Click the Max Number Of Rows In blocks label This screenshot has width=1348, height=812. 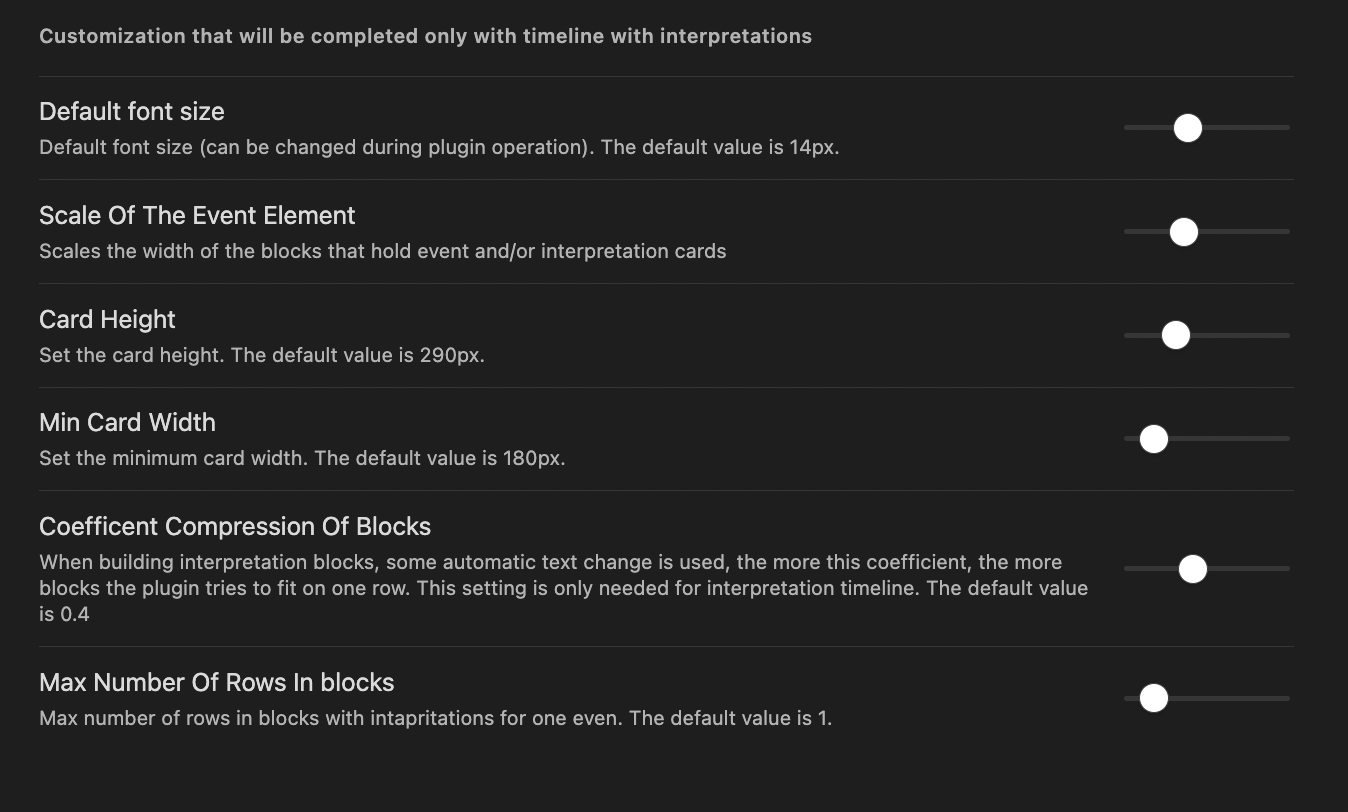pos(216,682)
